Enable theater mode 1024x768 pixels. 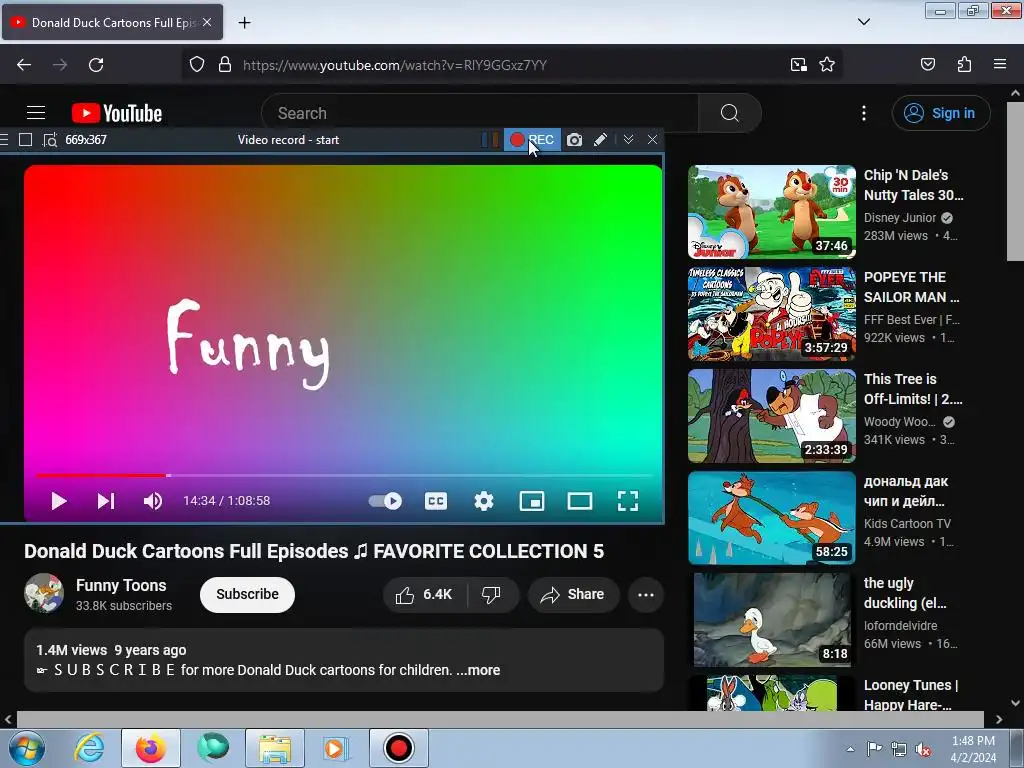pos(580,501)
